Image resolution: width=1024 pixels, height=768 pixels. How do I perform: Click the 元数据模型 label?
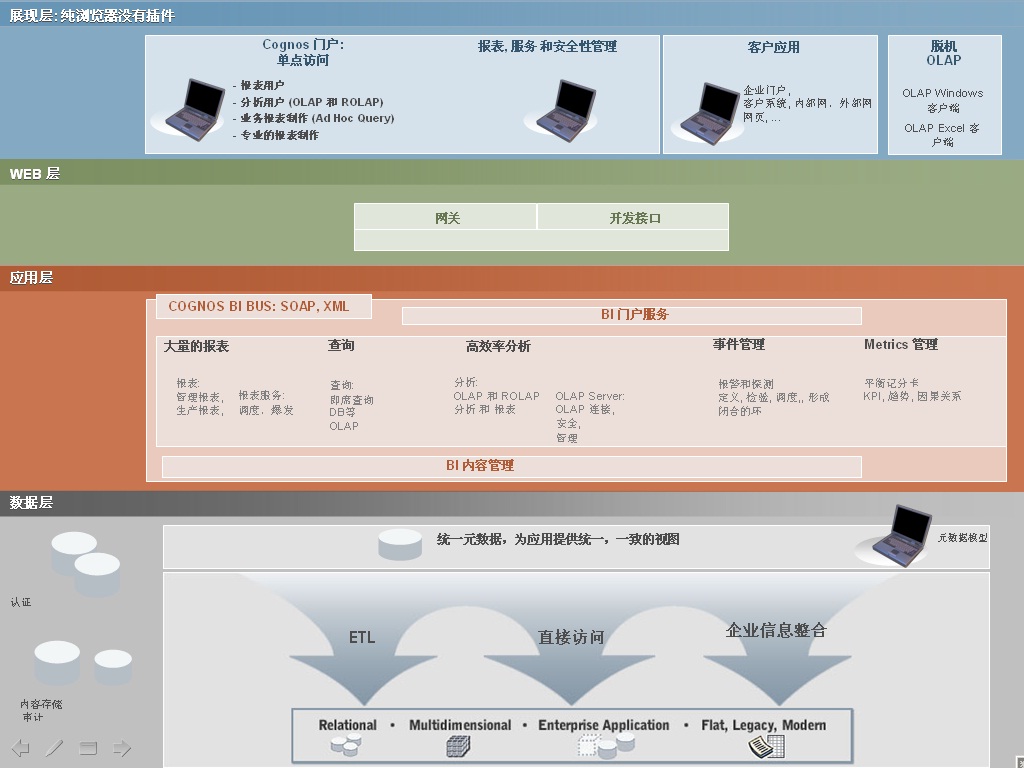point(963,537)
